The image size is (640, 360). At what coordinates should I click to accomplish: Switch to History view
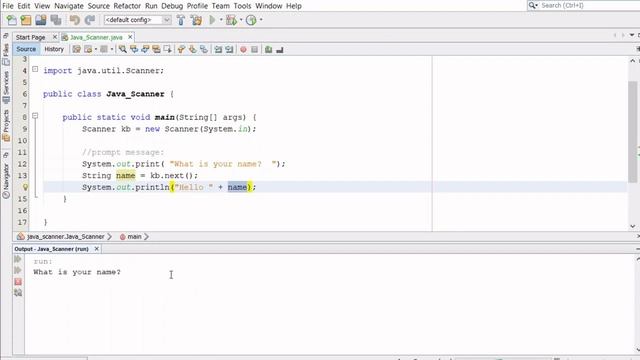tap(54, 49)
